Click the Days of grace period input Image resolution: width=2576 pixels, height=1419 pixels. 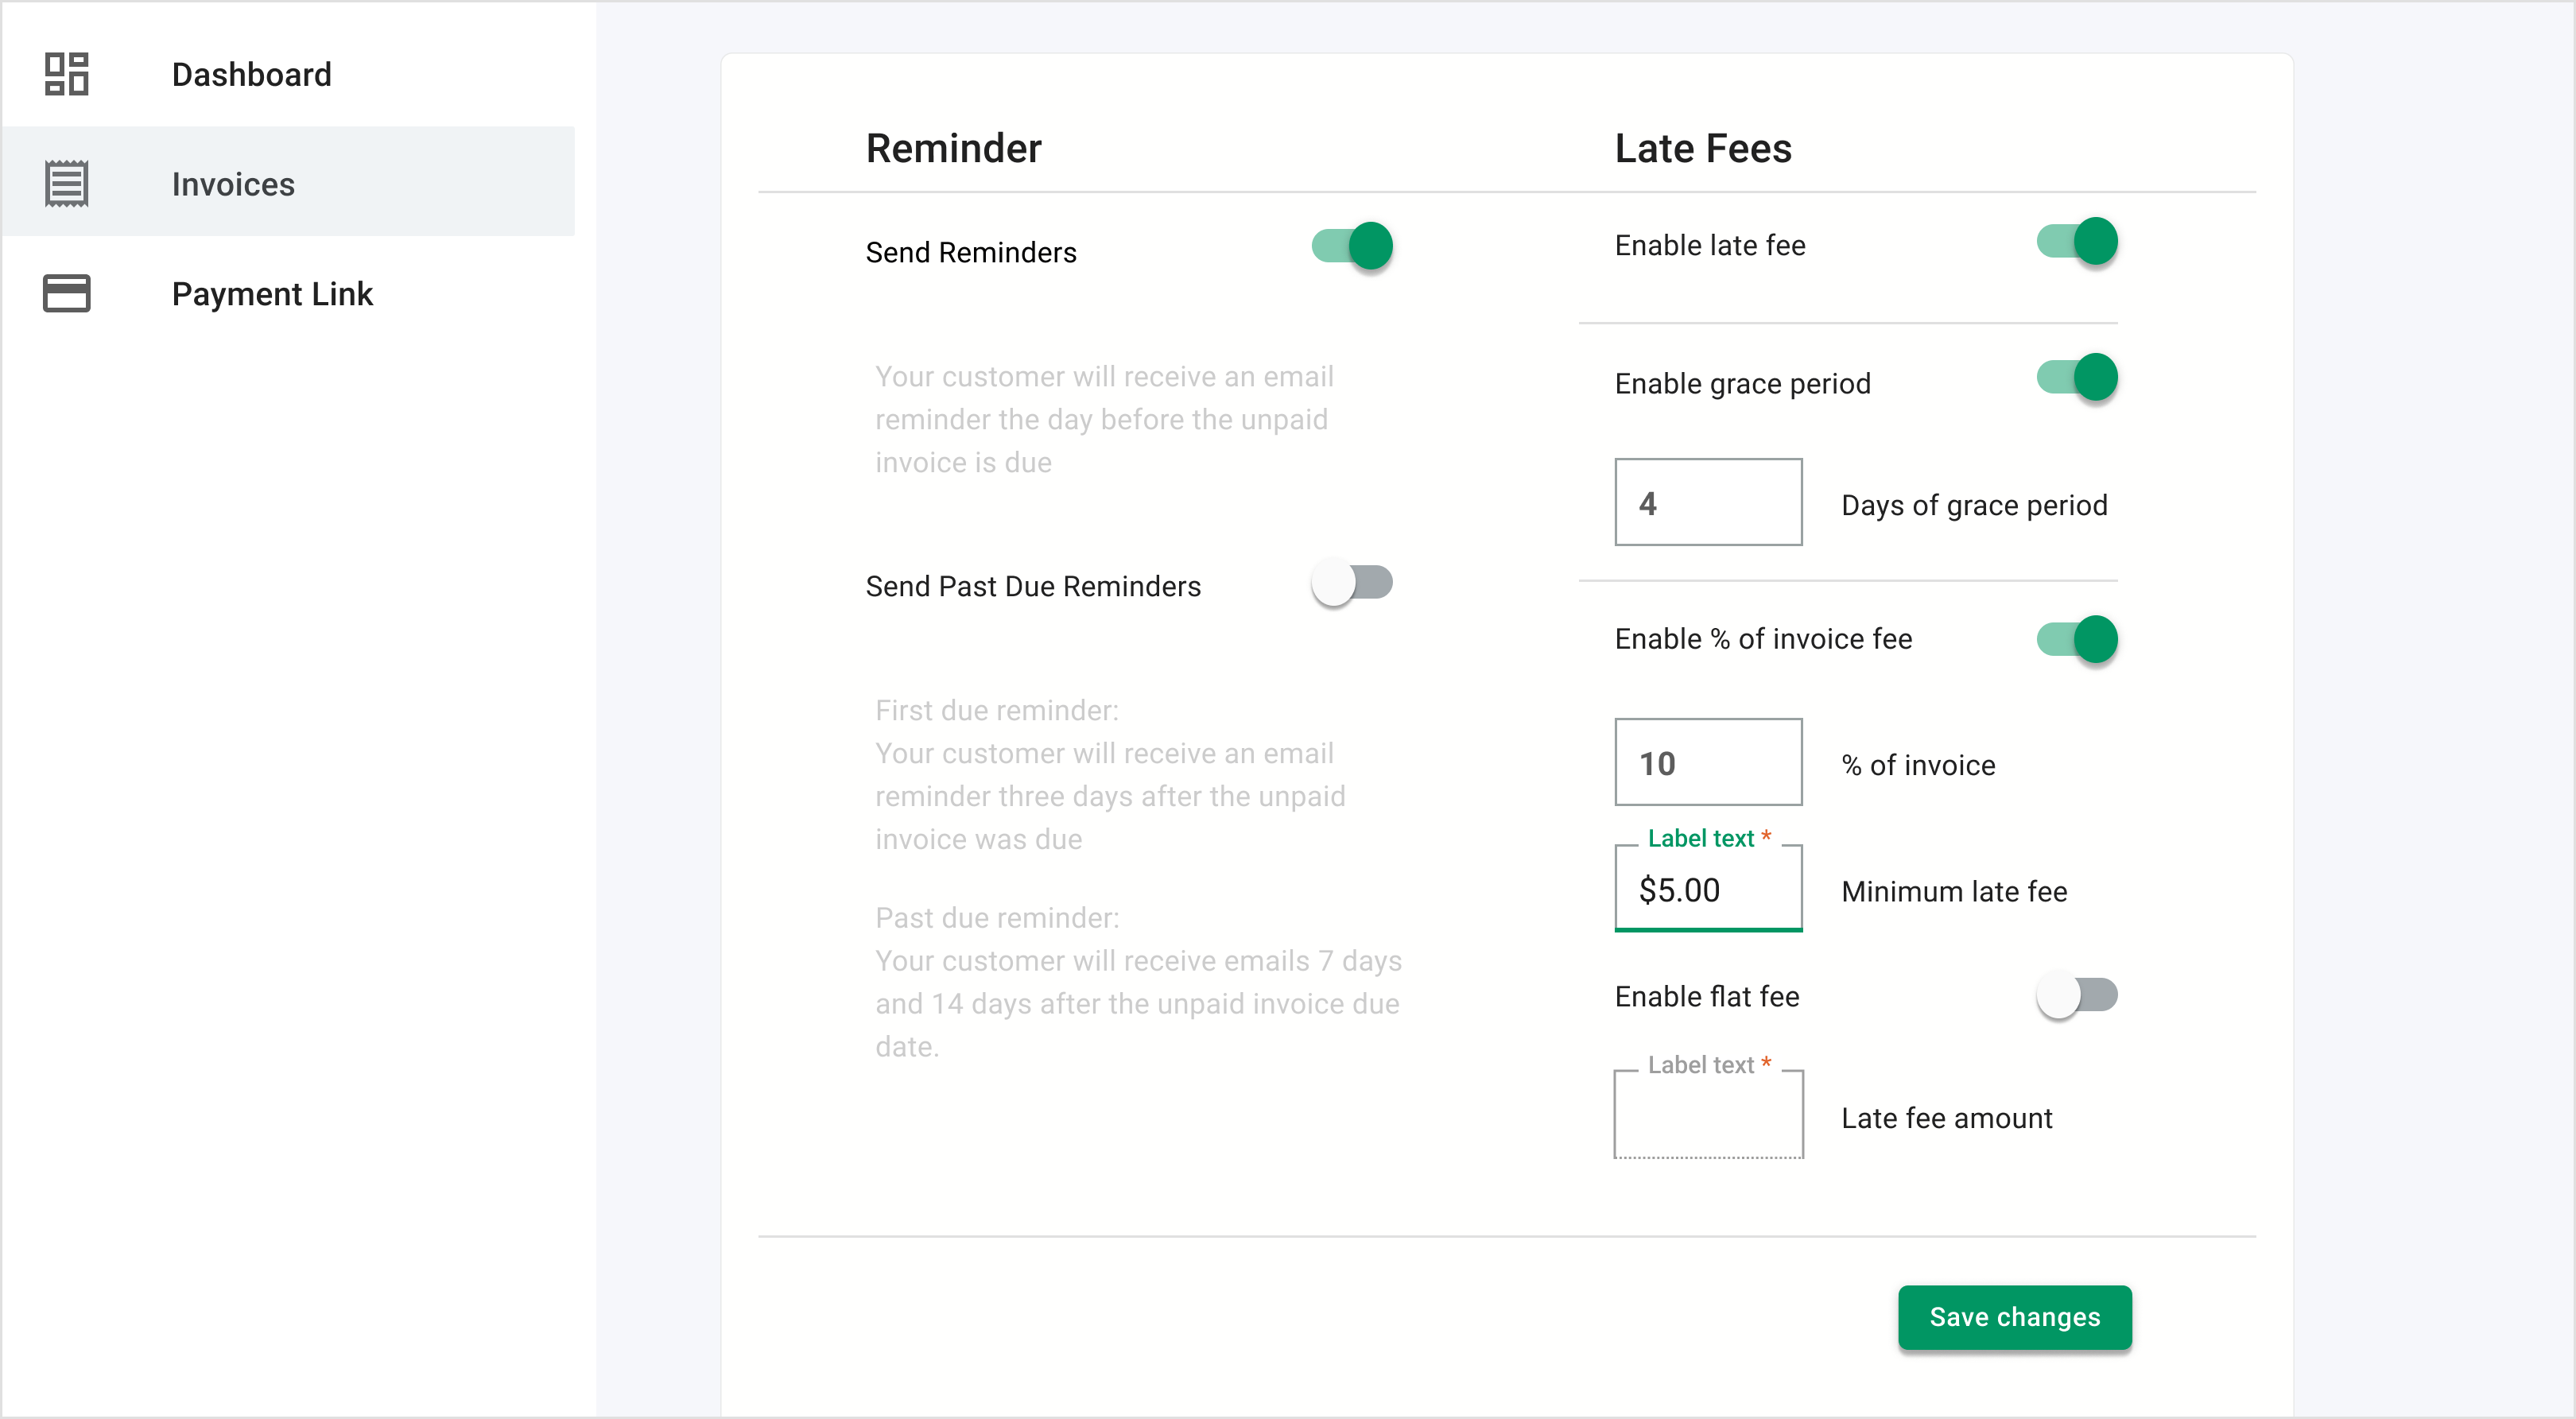tap(1708, 502)
